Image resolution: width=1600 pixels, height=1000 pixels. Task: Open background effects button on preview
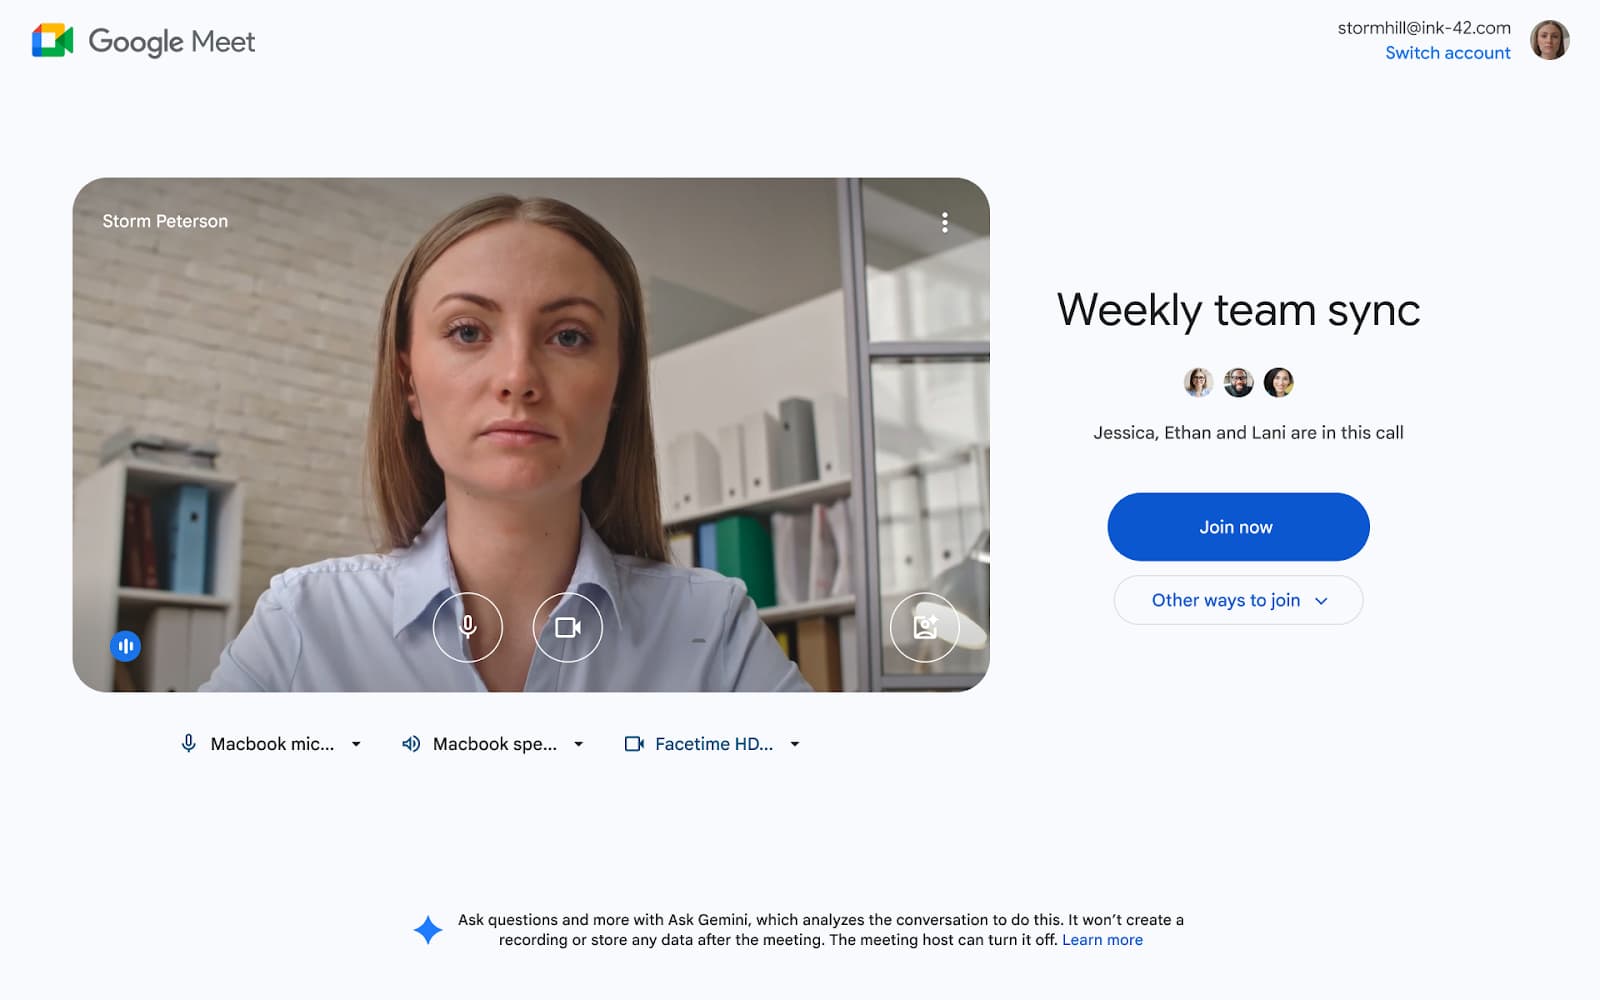pos(925,627)
